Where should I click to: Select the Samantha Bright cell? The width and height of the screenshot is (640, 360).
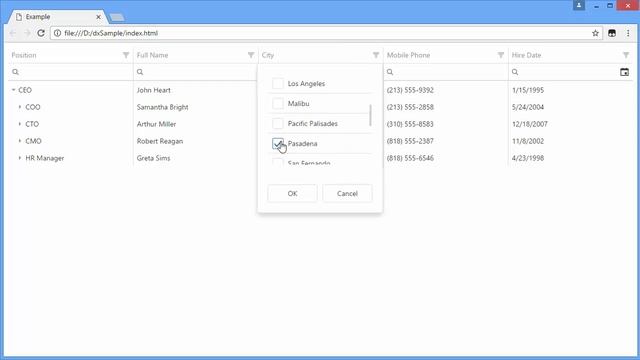coord(162,107)
